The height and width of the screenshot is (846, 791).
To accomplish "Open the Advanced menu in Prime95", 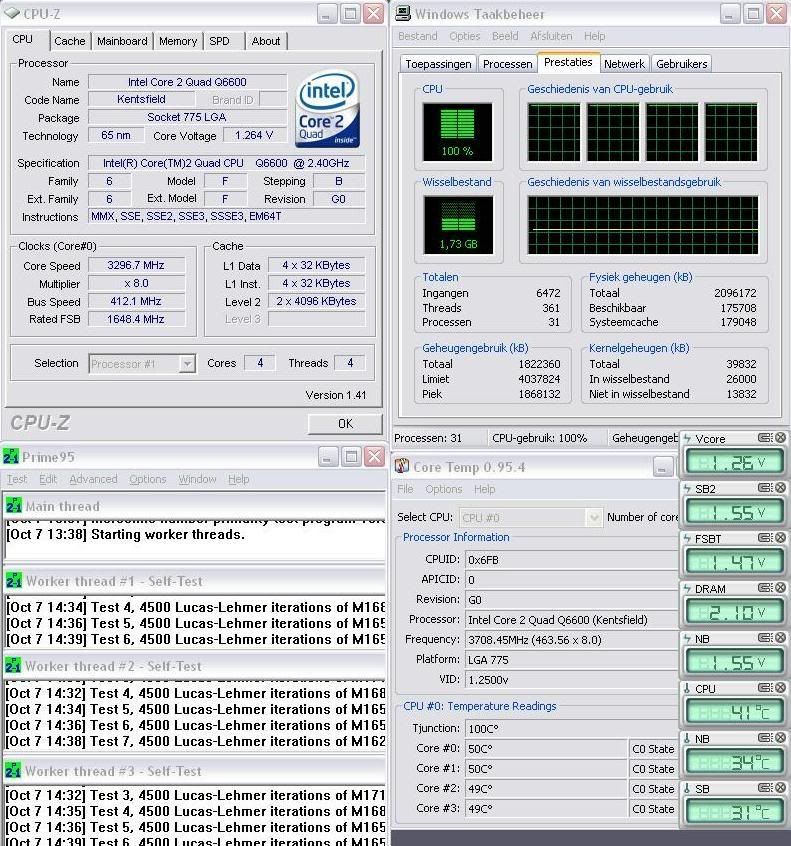I will [93, 479].
